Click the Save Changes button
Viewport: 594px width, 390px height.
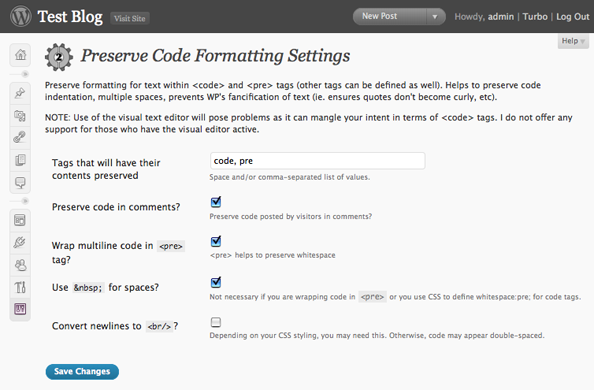coord(82,371)
